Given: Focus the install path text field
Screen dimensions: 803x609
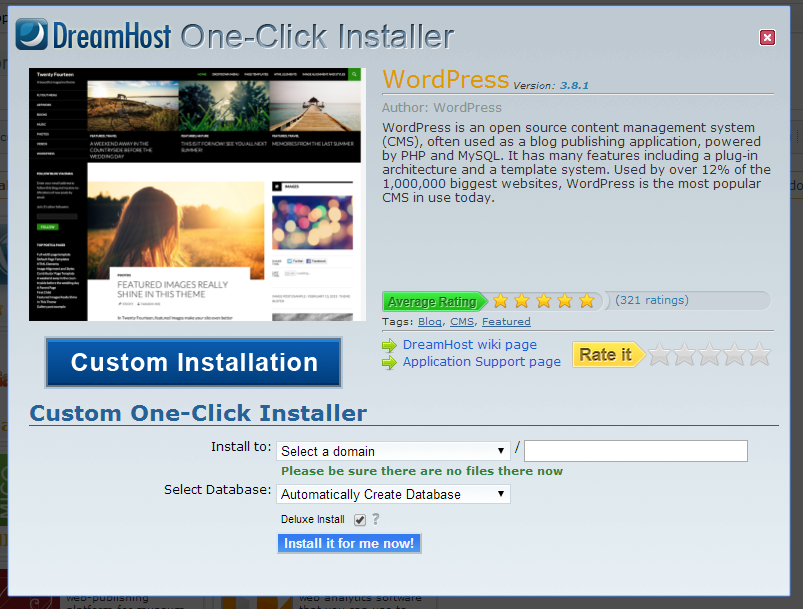Looking at the screenshot, I should [x=636, y=451].
